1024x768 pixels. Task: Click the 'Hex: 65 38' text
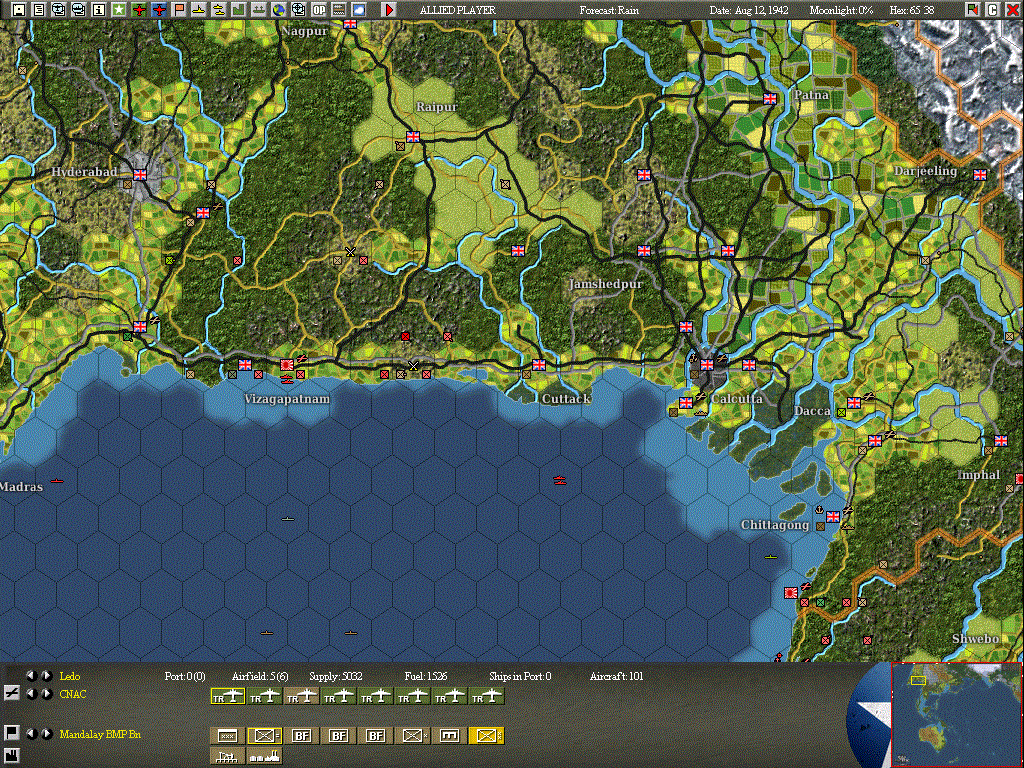tap(912, 10)
